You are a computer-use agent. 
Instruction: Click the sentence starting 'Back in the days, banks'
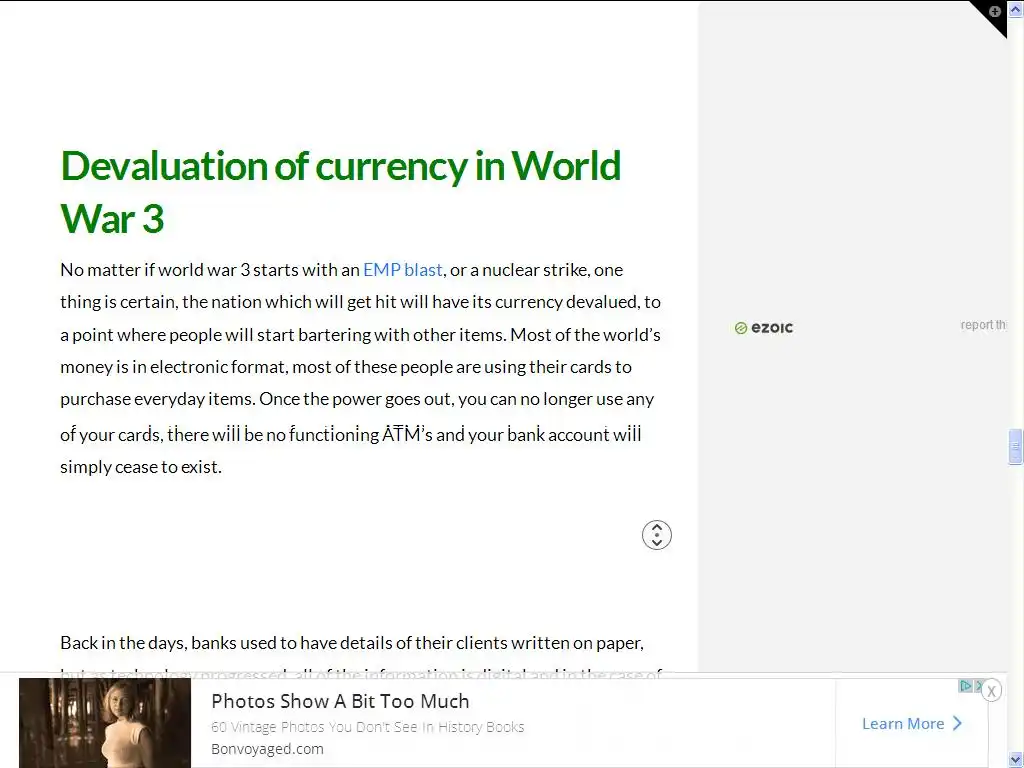352,643
